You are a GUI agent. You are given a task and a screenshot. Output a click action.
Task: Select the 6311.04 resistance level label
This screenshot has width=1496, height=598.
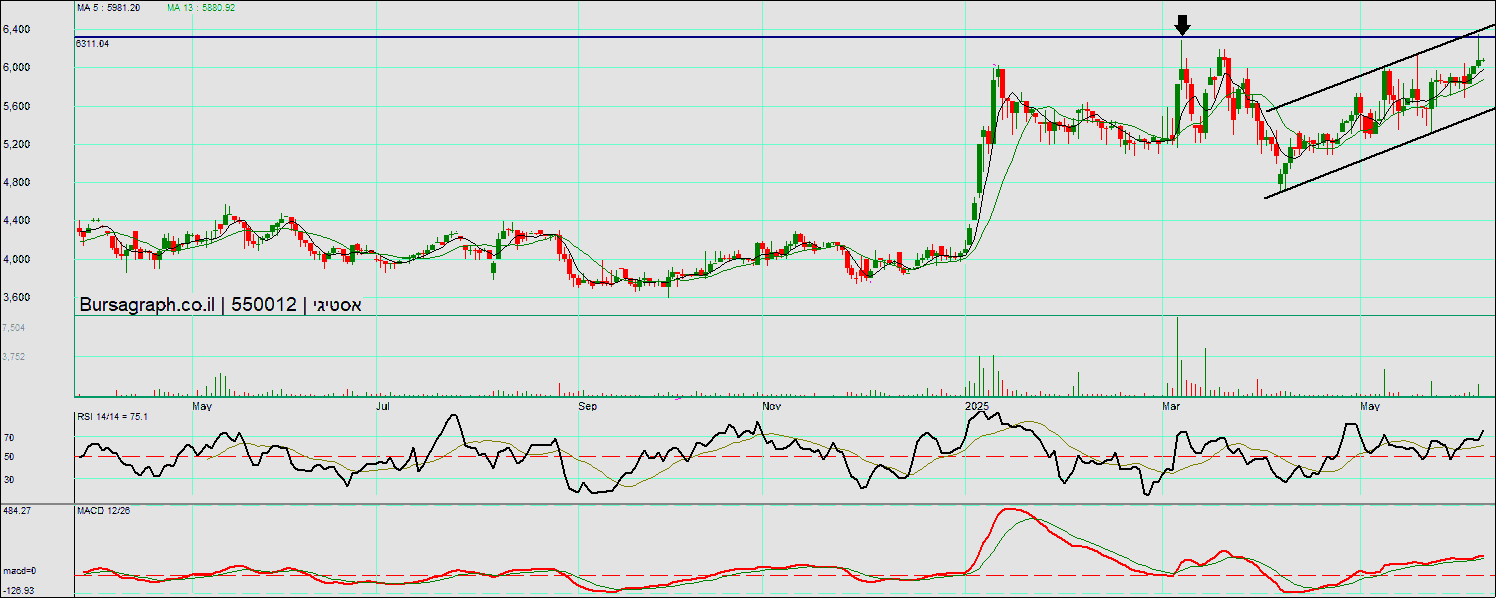[x=92, y=44]
